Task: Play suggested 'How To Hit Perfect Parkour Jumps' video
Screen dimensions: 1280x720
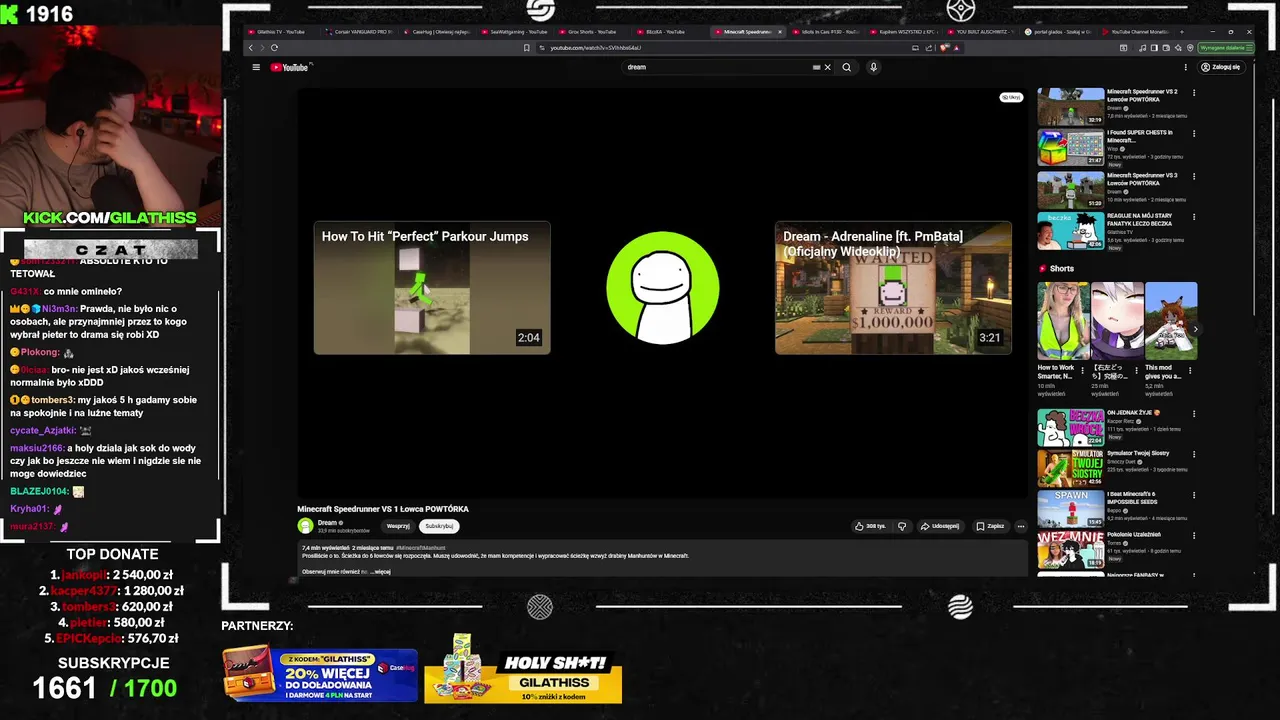Action: tap(432, 288)
